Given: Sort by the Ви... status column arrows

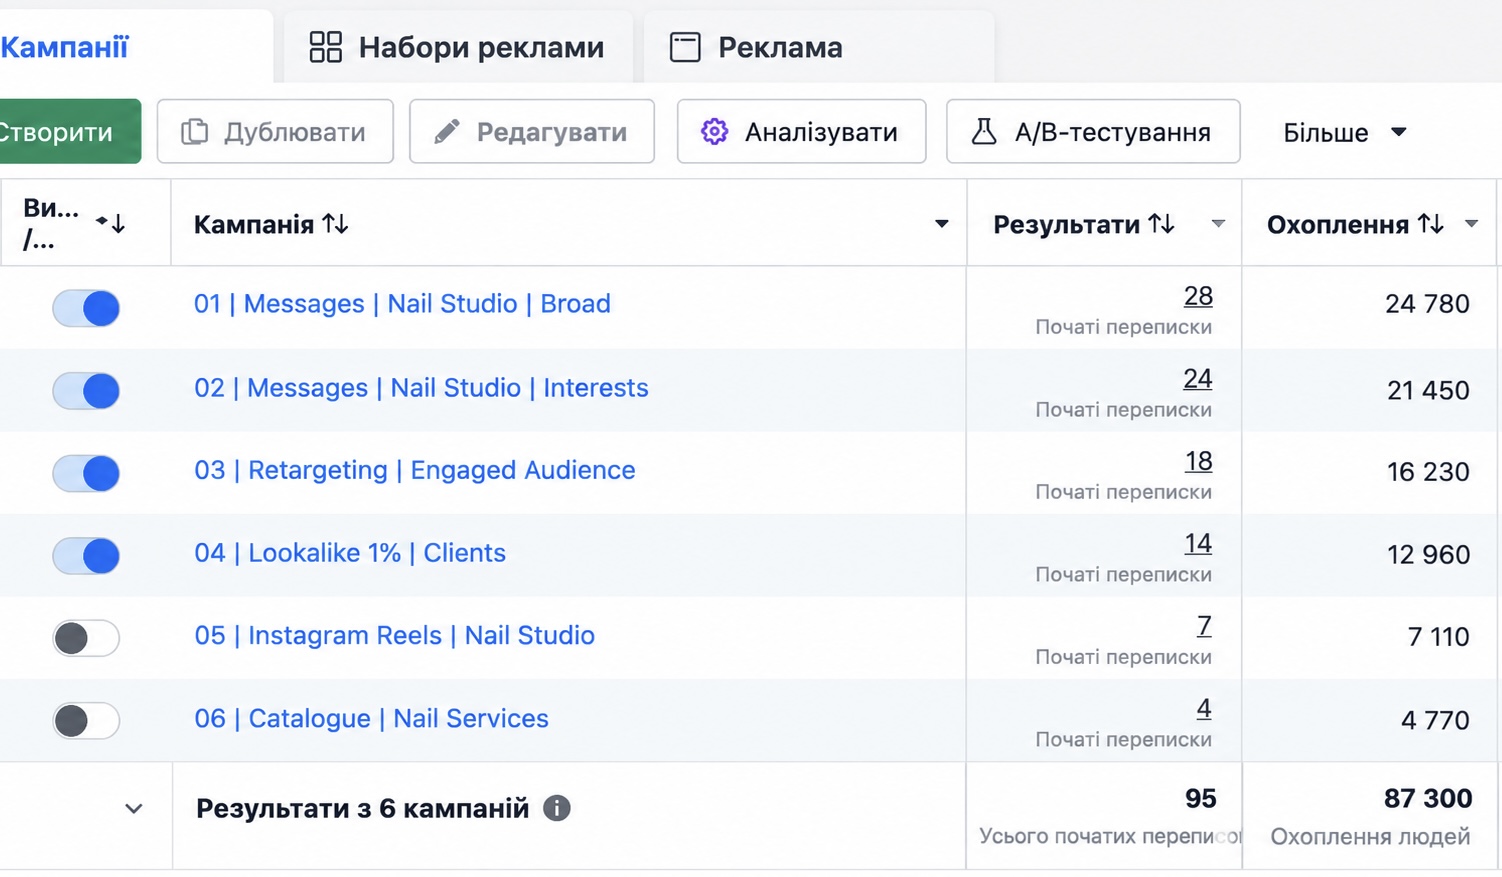Looking at the screenshot, I should [111, 223].
